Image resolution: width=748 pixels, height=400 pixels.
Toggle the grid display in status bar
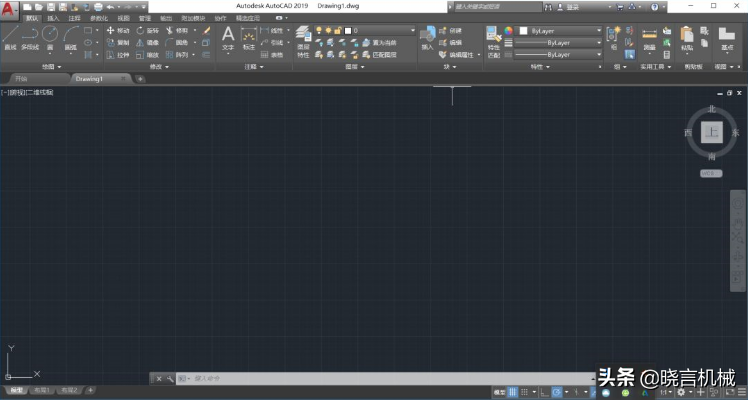click(514, 392)
